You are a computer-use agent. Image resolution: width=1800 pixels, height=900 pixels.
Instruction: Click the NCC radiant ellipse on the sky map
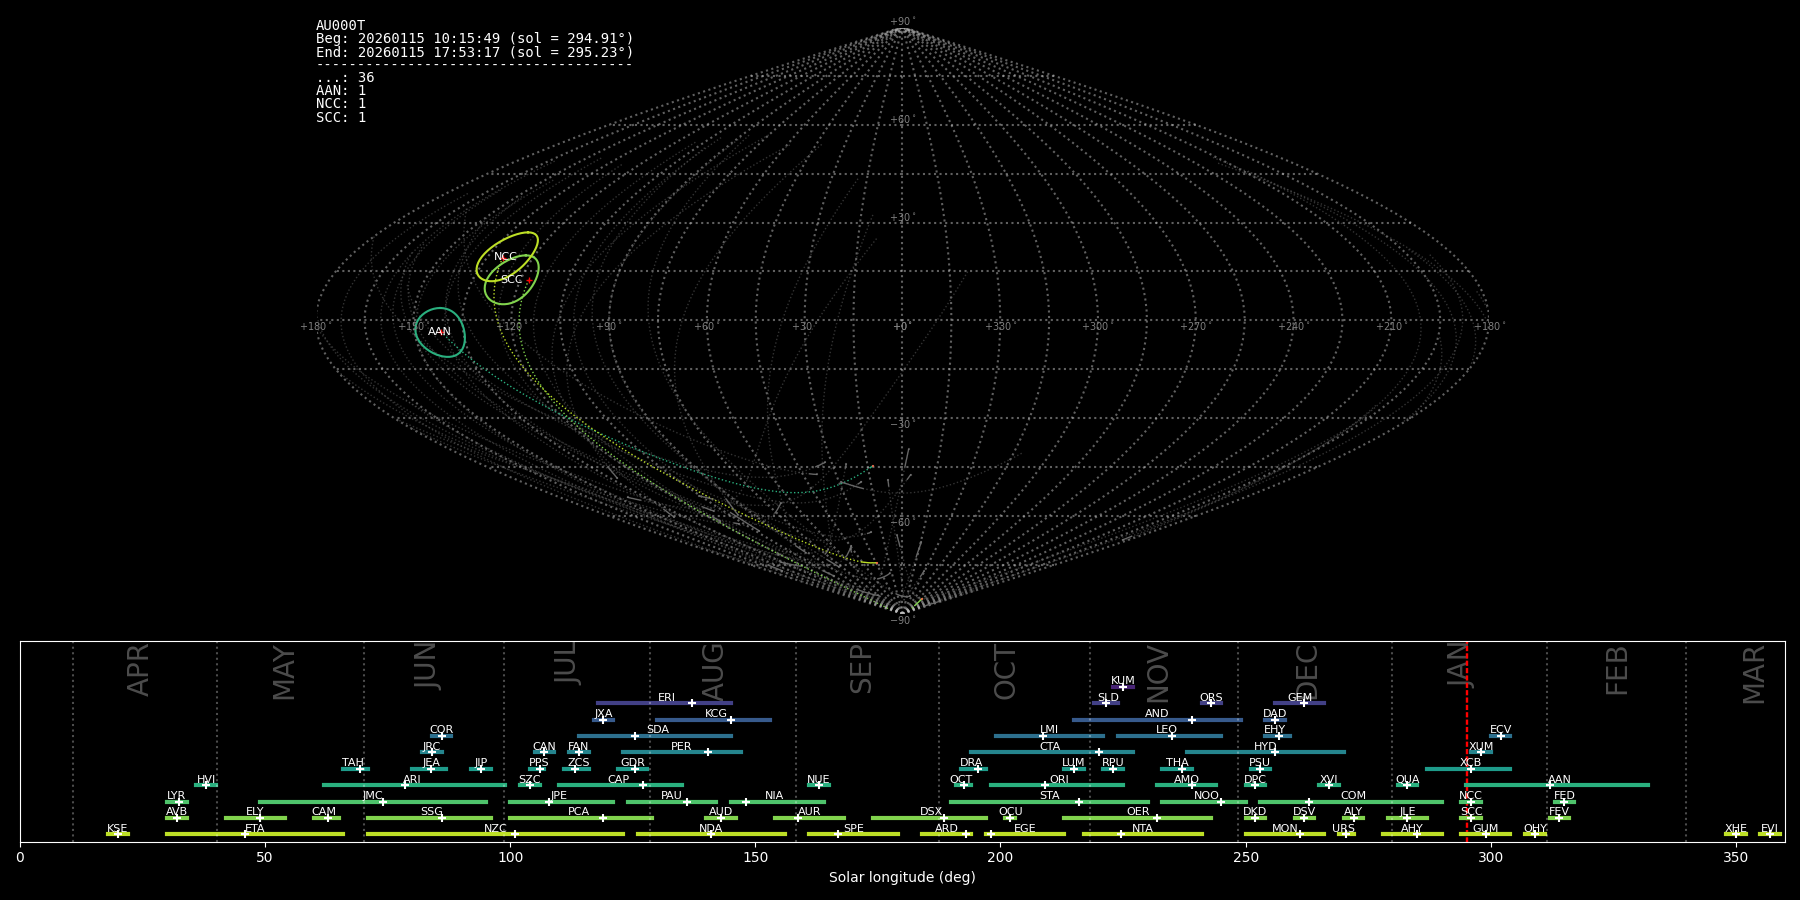(x=506, y=256)
